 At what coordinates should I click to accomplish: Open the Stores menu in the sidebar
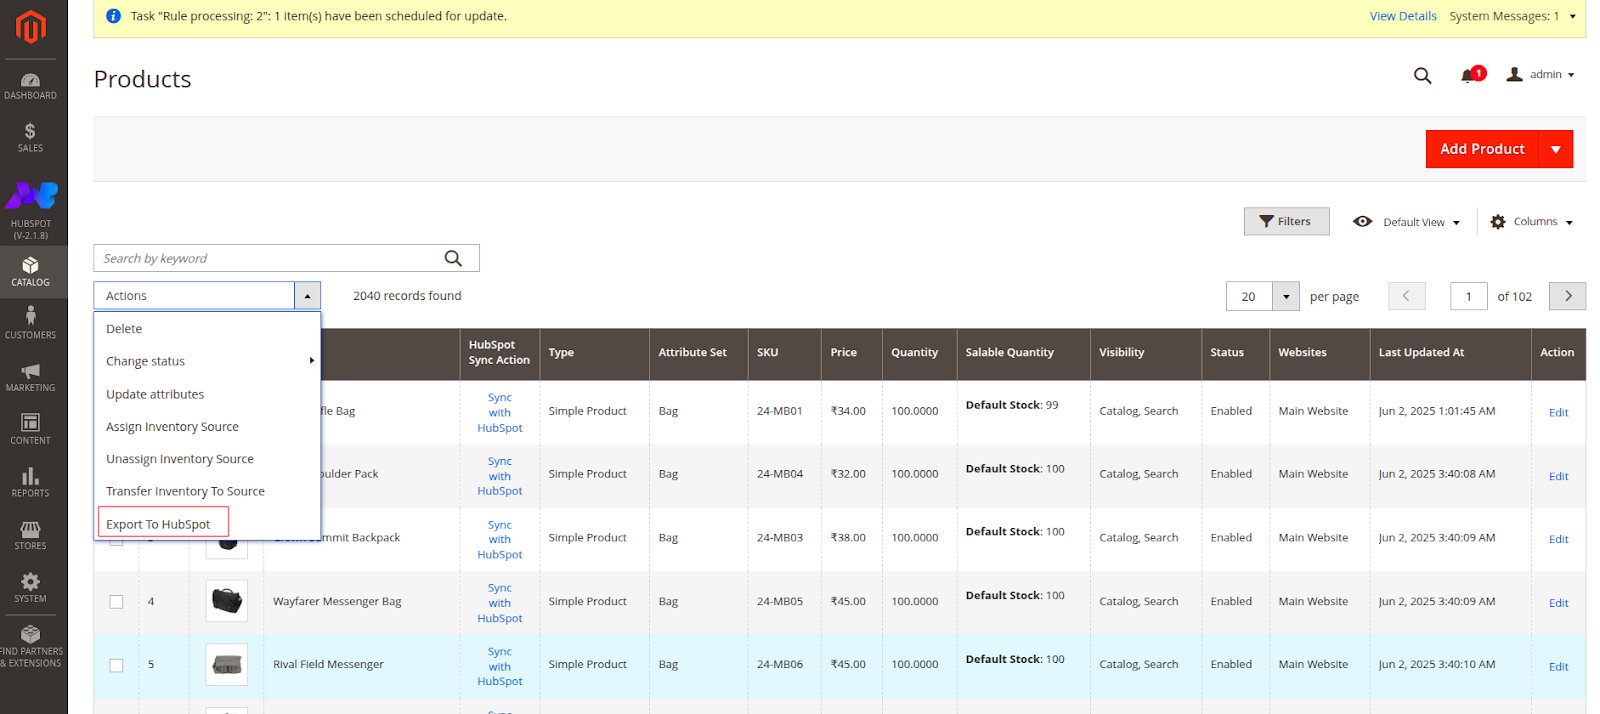pyautogui.click(x=30, y=536)
